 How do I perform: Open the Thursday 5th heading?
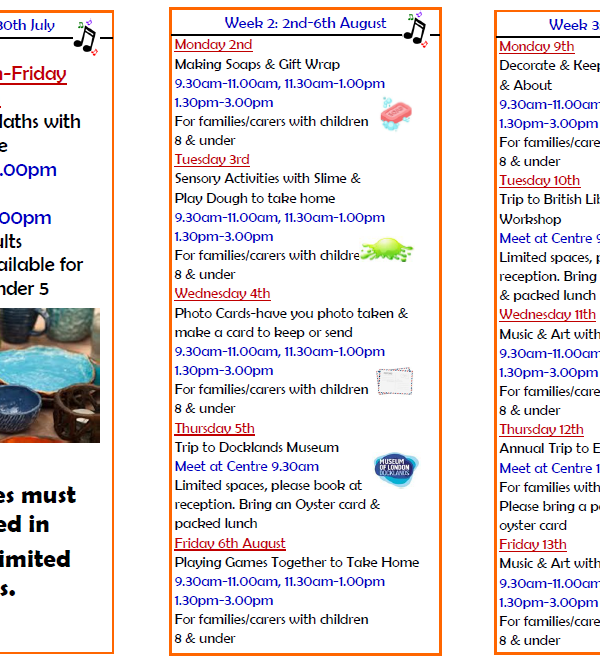coord(214,429)
